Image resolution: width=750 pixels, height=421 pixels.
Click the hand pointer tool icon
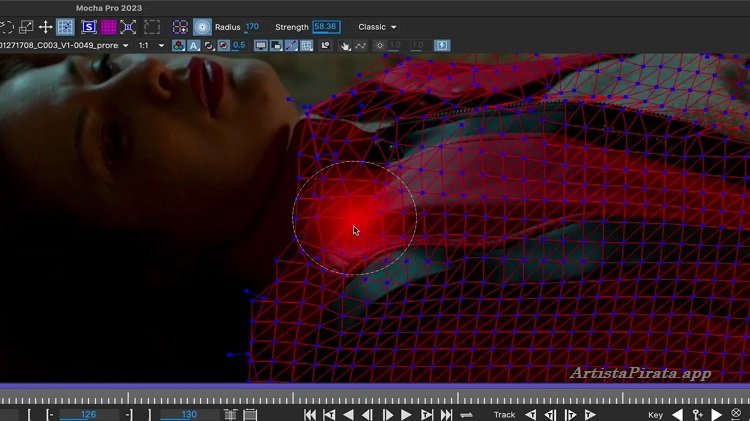(346, 46)
